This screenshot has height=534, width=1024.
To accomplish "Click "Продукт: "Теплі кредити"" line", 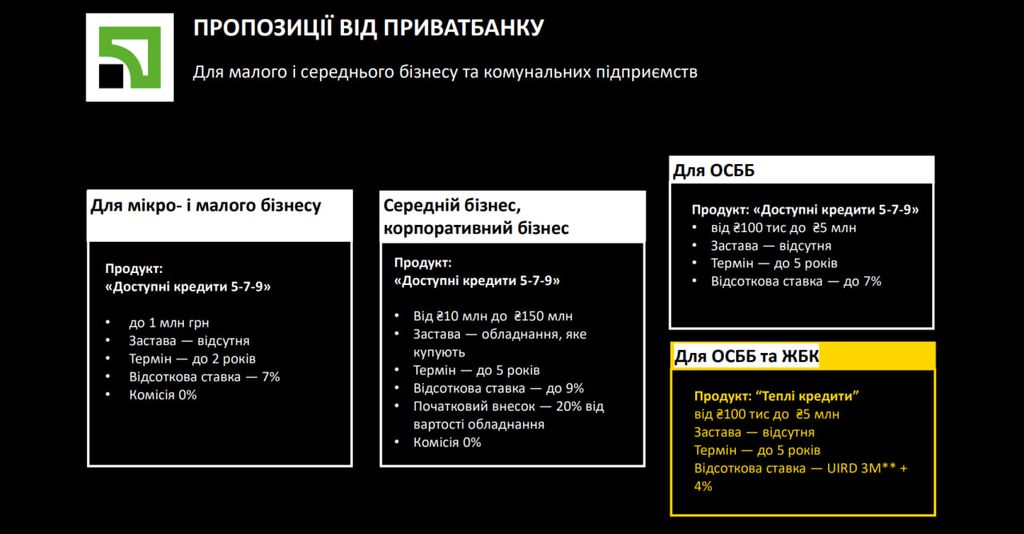I will (776, 396).
